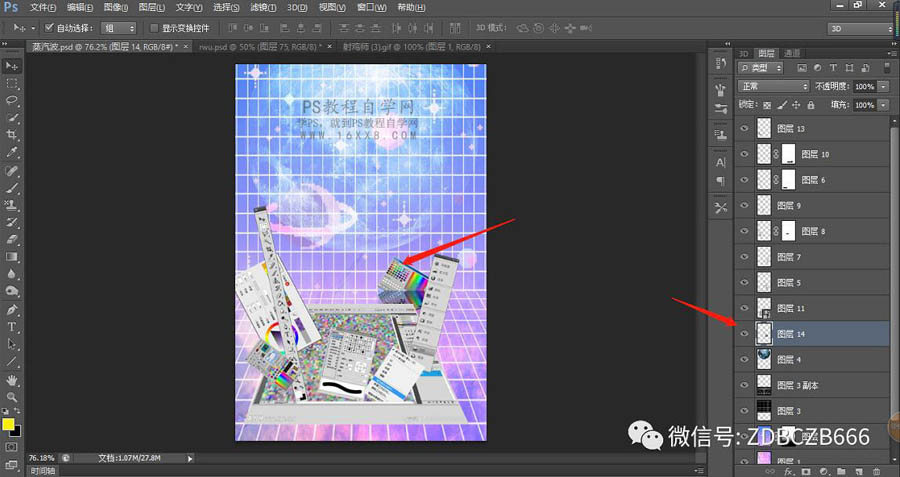Image resolution: width=900 pixels, height=477 pixels.
Task: Hide 图层 9 with eye icon
Action: click(x=744, y=205)
